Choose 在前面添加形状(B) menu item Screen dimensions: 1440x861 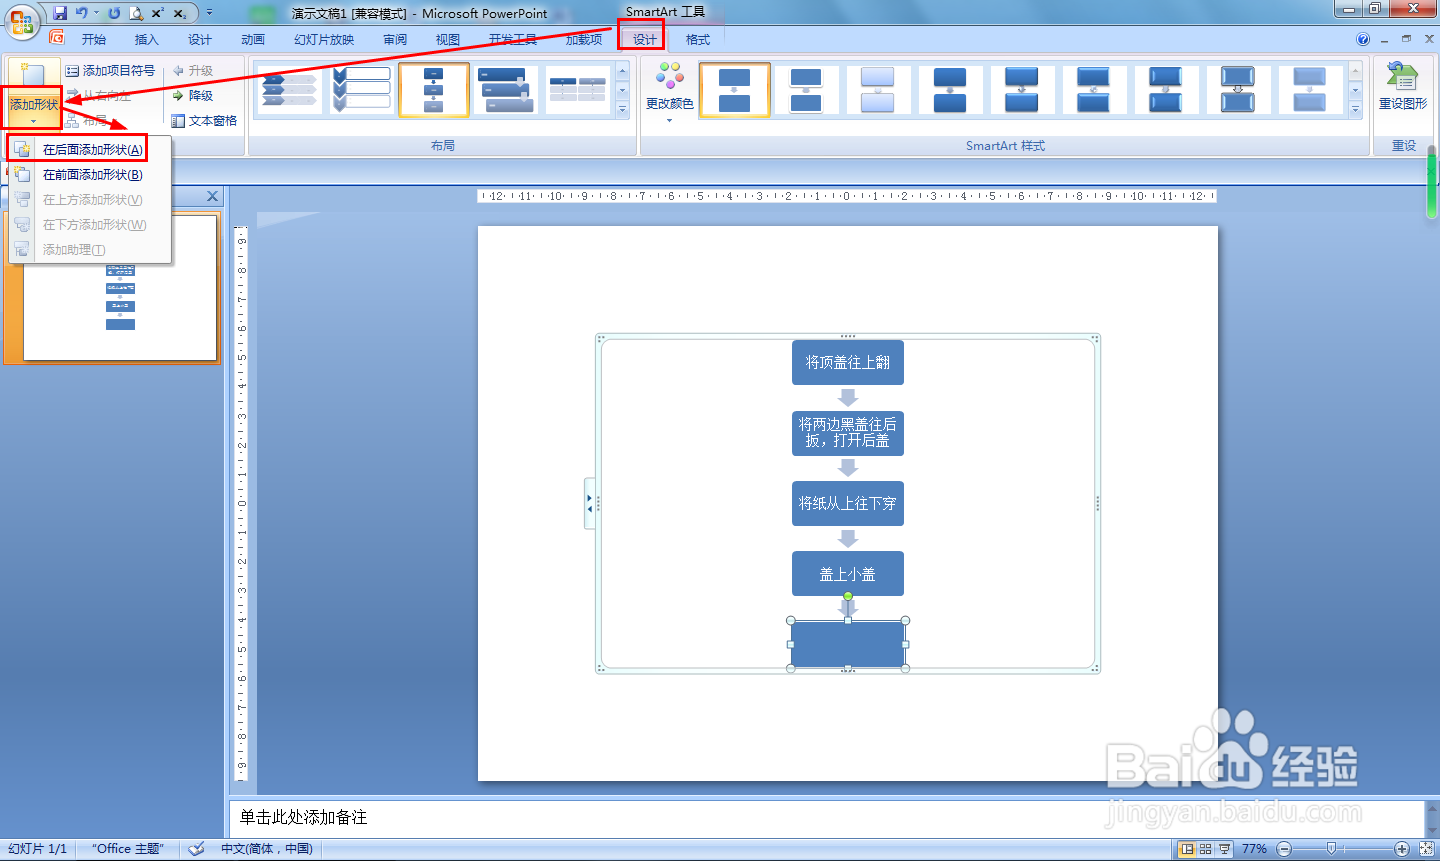[90, 175]
